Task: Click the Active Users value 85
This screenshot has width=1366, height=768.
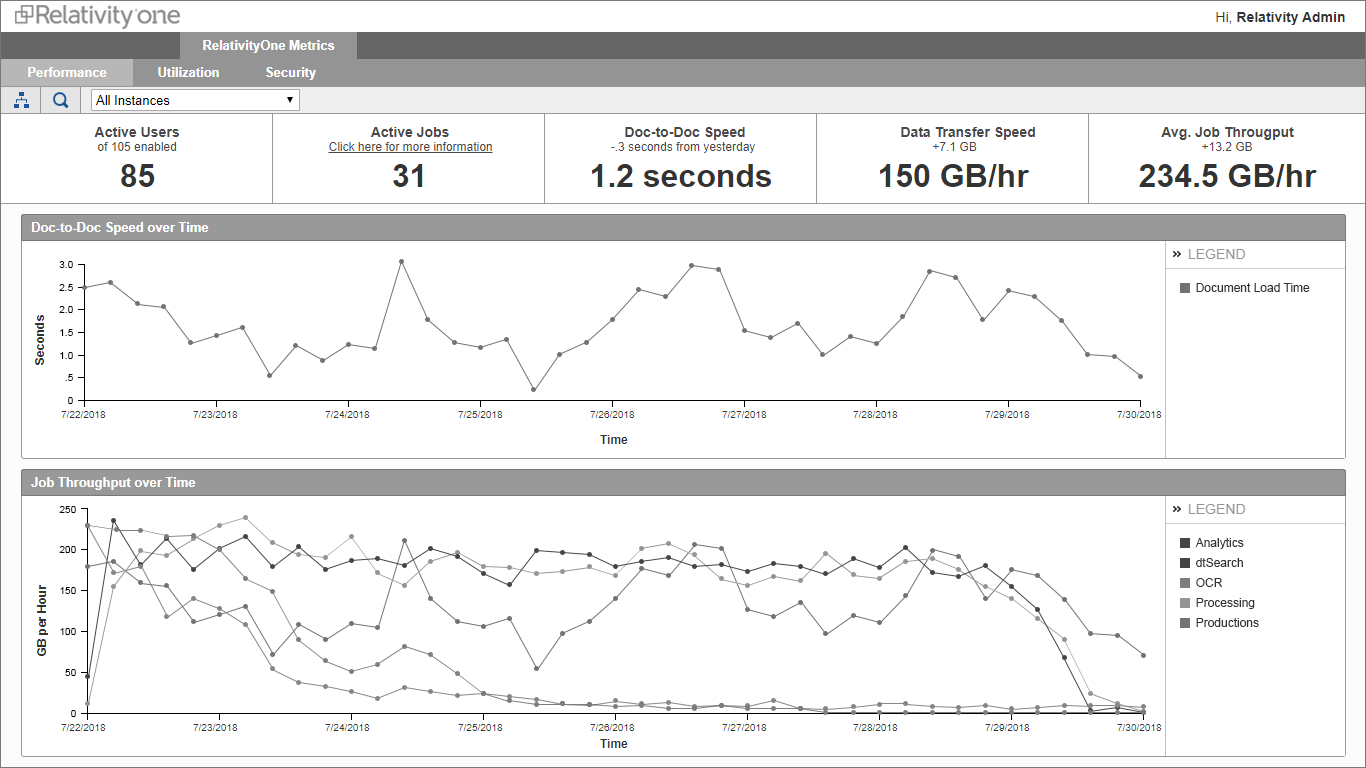Action: pyautogui.click(x=137, y=176)
